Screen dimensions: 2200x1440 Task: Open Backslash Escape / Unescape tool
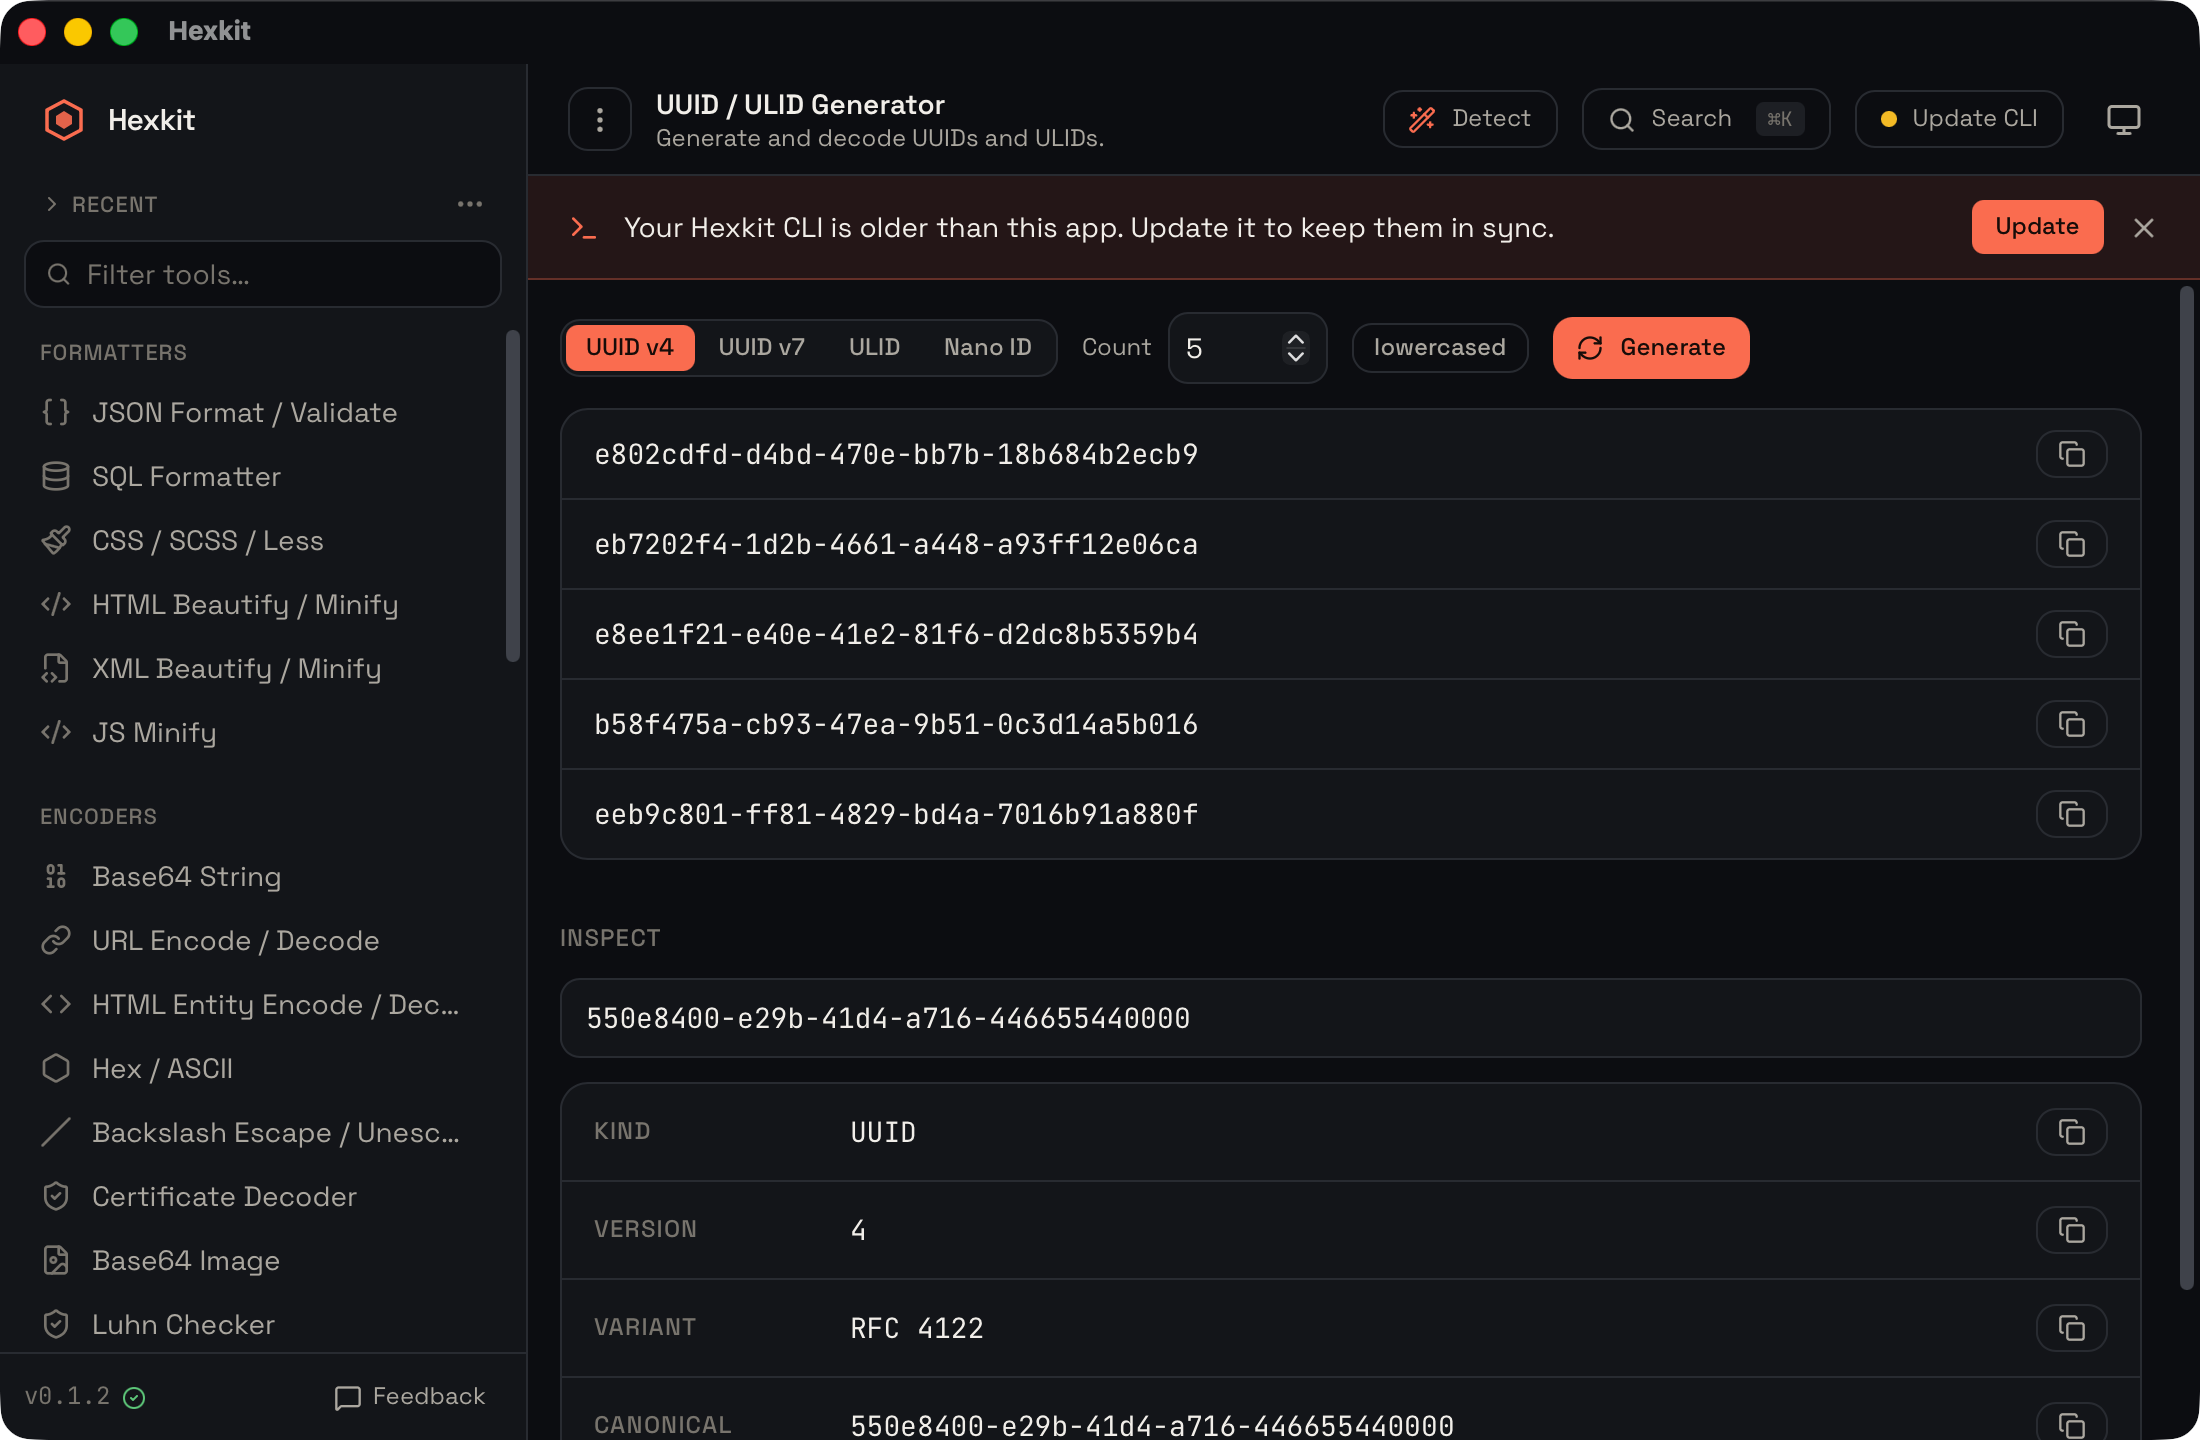tap(263, 1132)
